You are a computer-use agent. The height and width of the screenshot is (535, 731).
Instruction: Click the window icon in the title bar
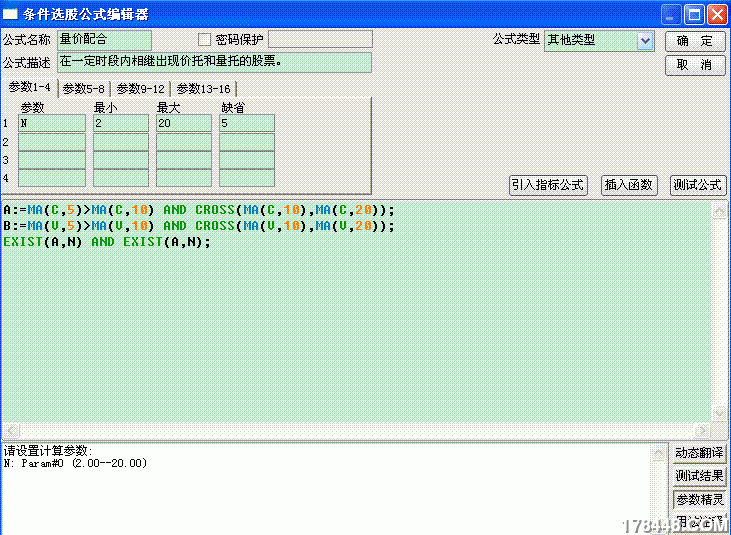pos(10,14)
